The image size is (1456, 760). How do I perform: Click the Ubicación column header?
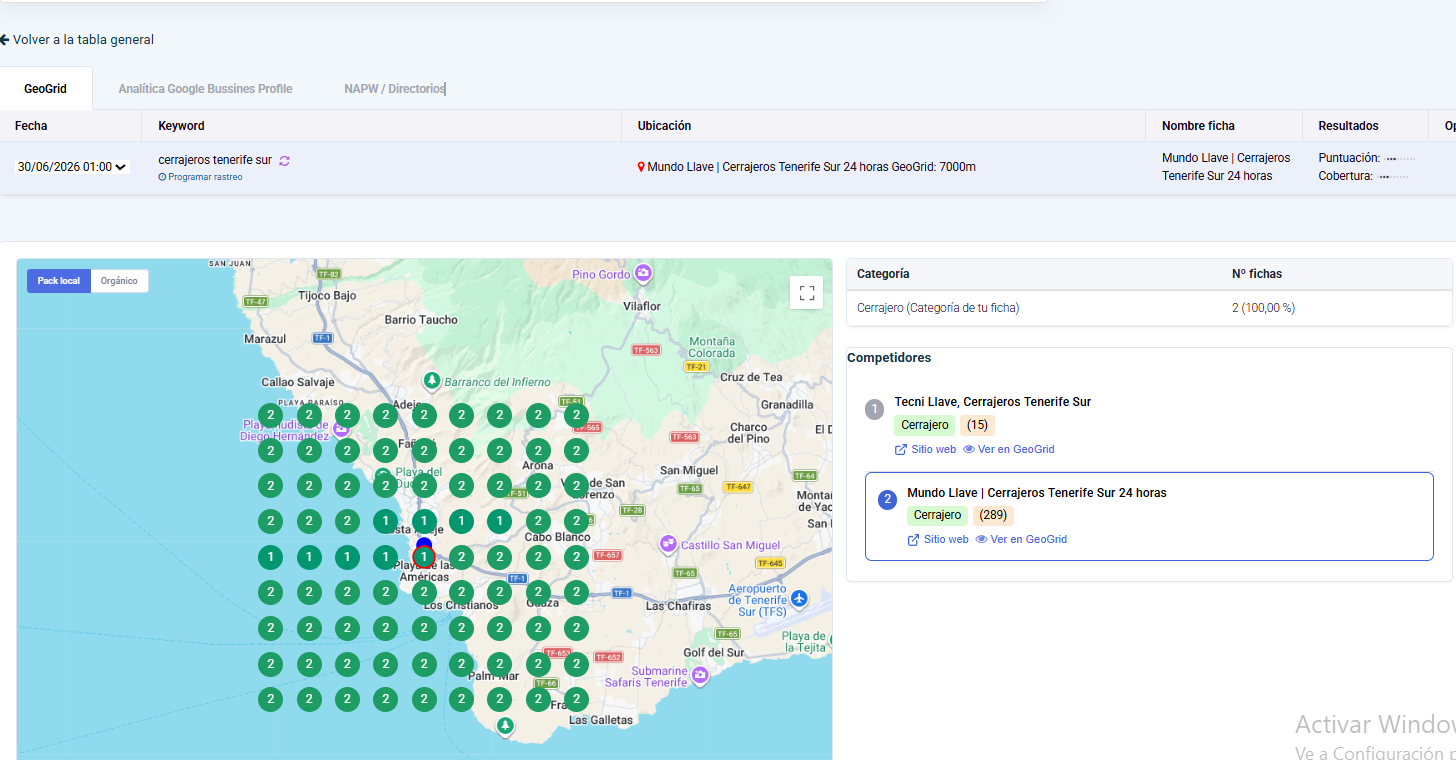tap(664, 126)
